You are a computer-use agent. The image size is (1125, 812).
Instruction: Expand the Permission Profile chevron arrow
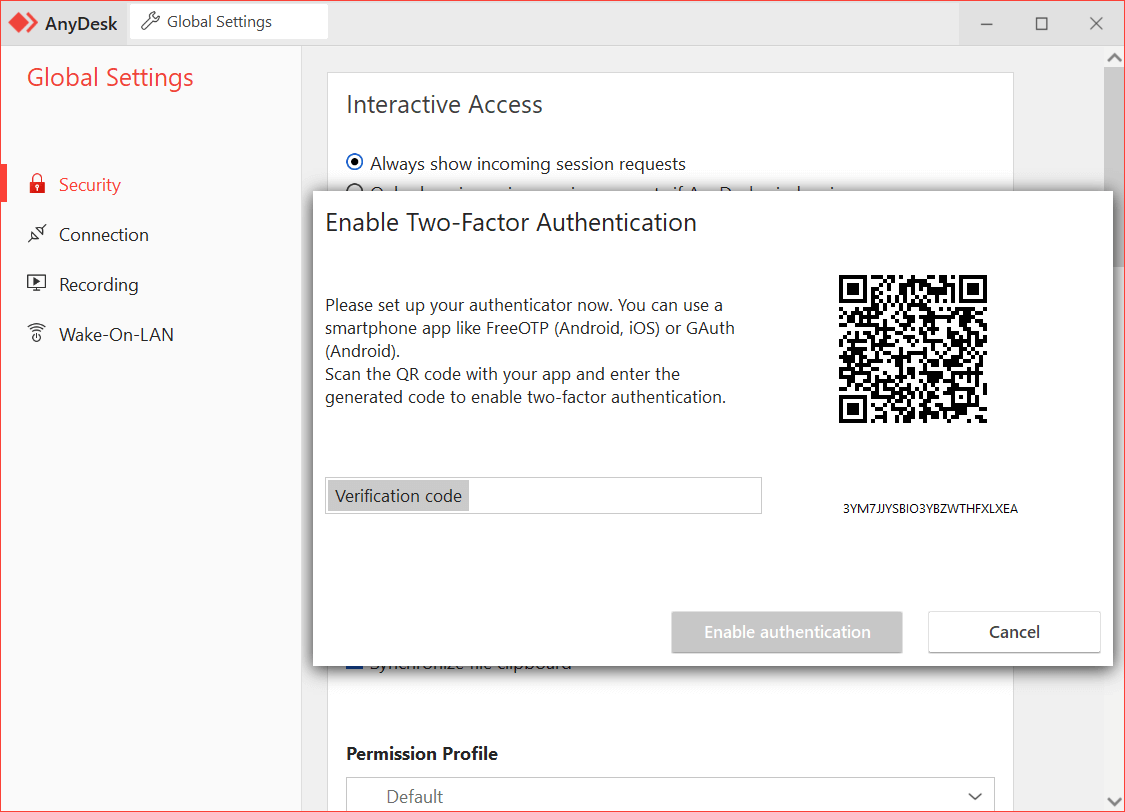pyautogui.click(x=976, y=796)
